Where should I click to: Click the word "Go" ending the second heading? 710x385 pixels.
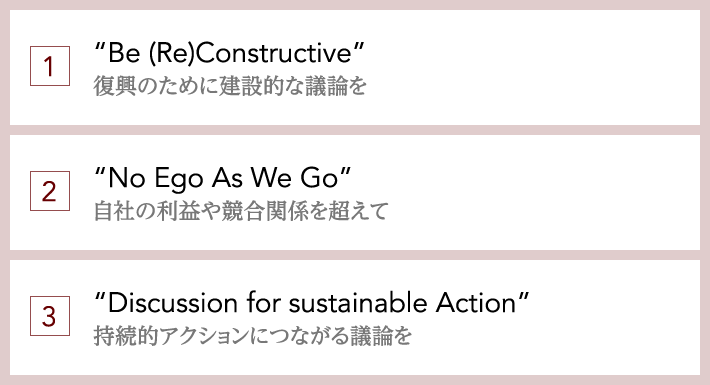tap(320, 178)
